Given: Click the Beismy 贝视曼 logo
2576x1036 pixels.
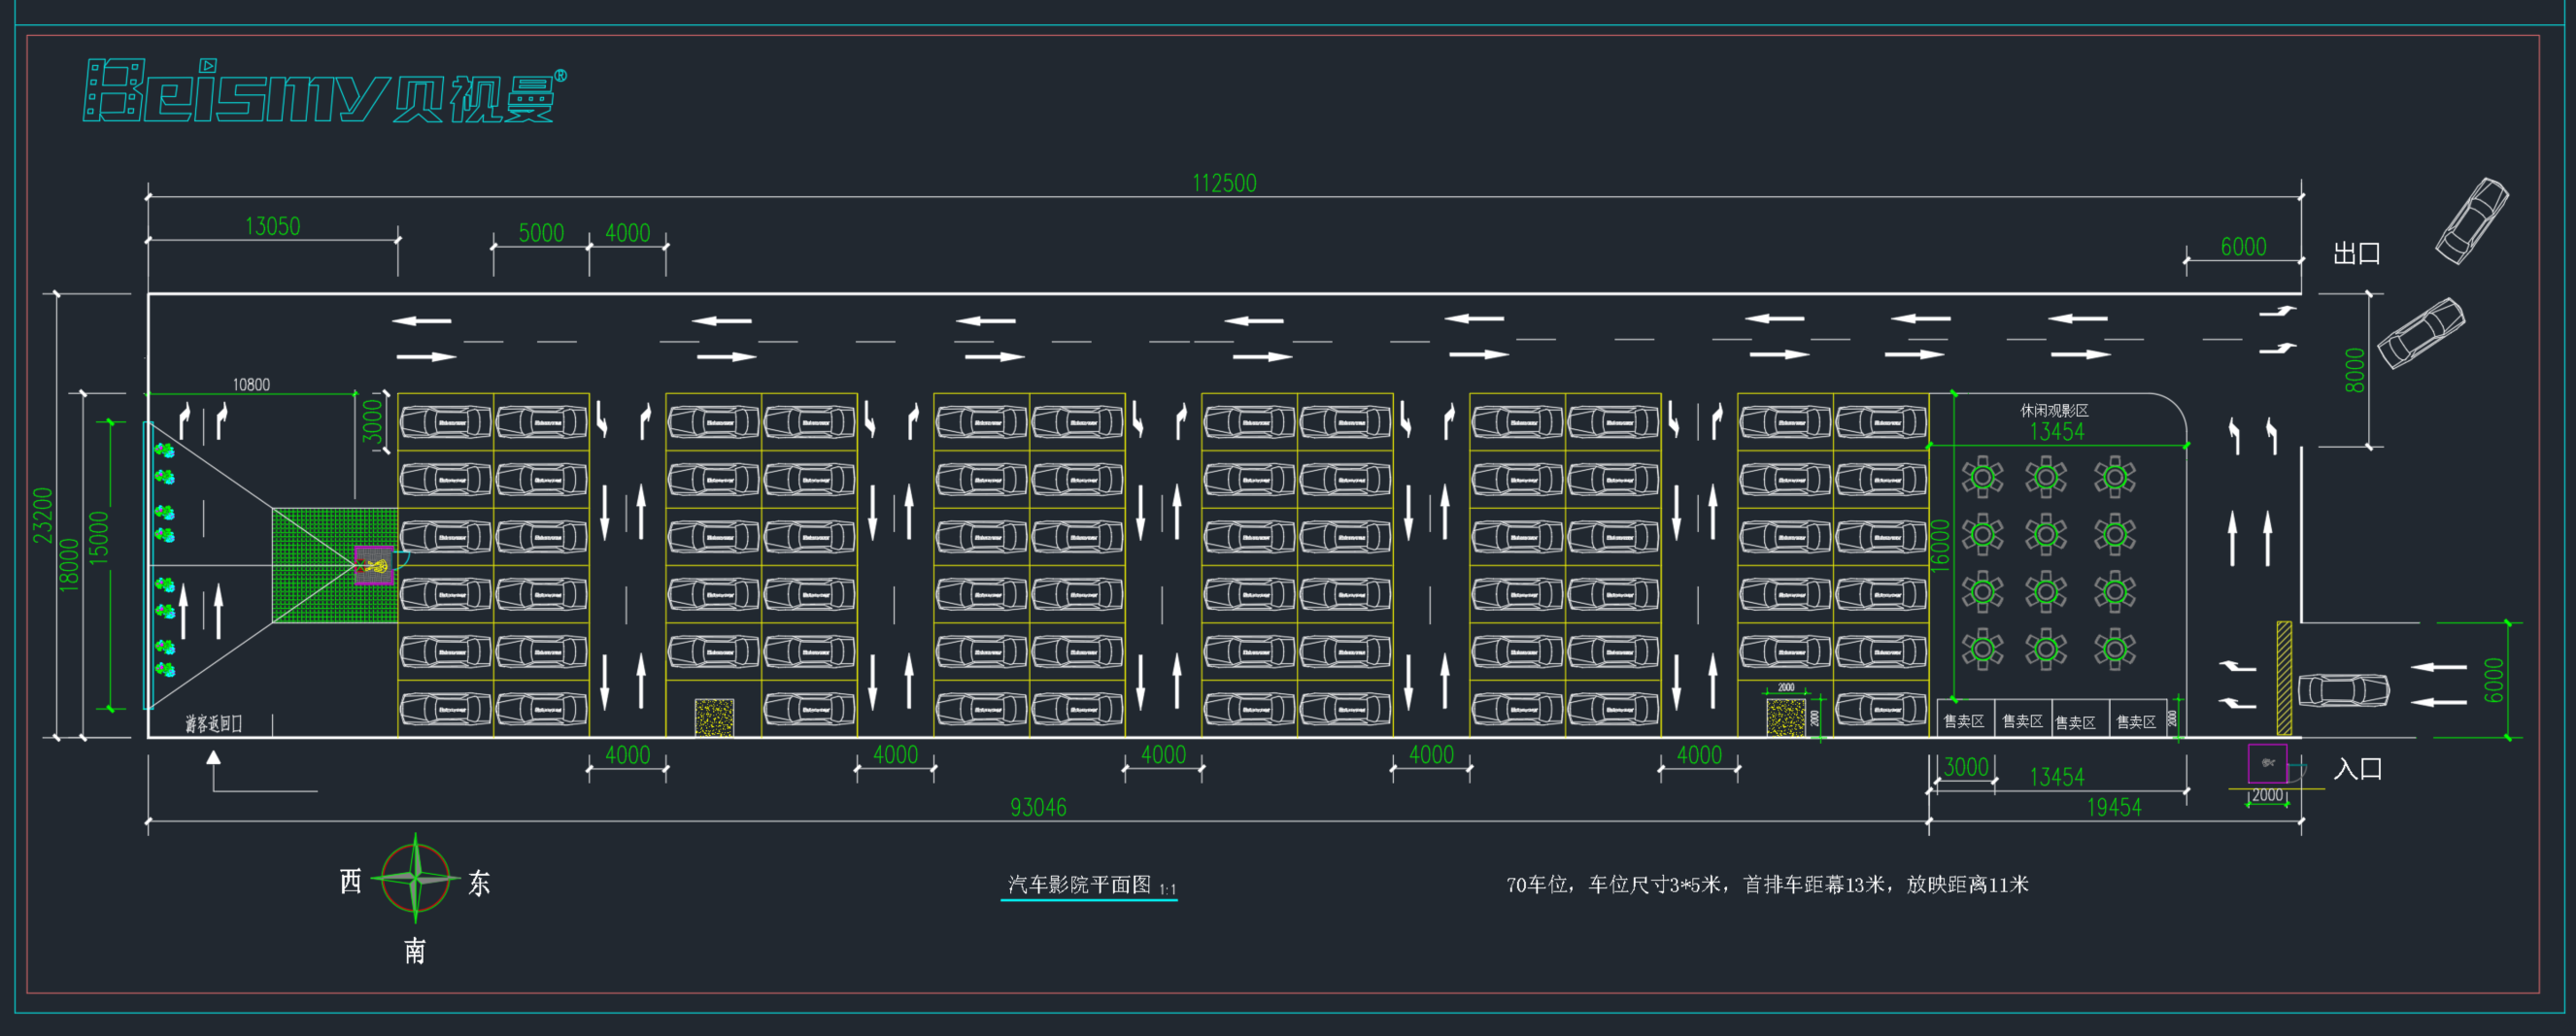Looking at the screenshot, I should 325,92.
